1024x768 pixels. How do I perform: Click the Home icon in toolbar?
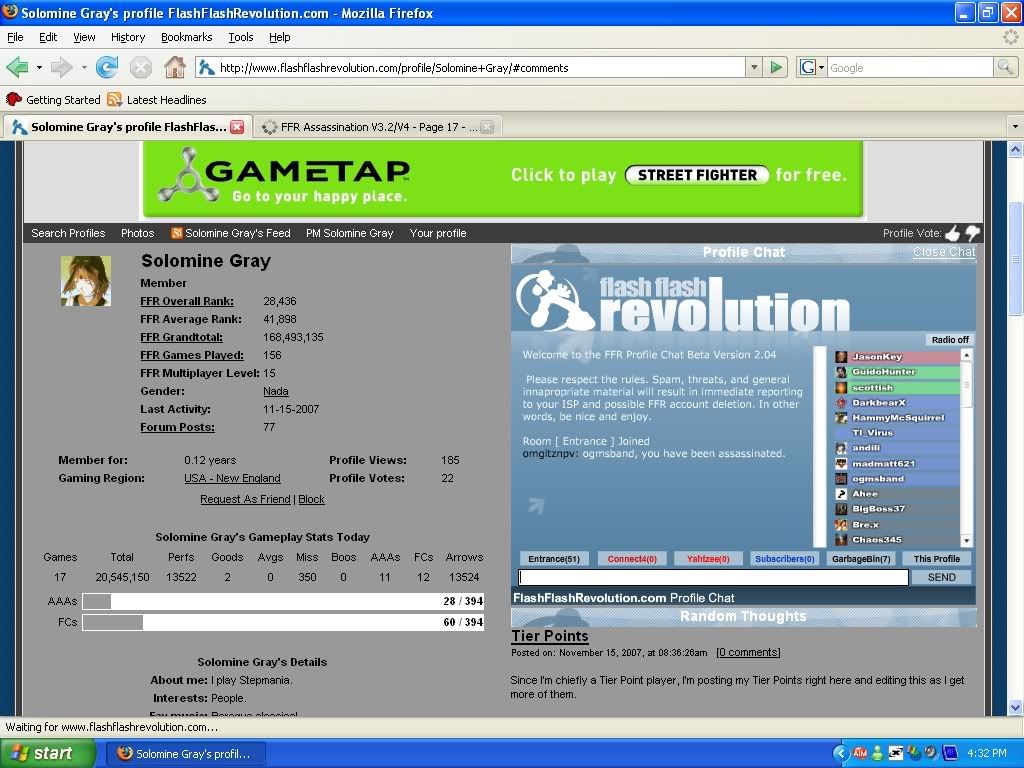tap(174, 68)
